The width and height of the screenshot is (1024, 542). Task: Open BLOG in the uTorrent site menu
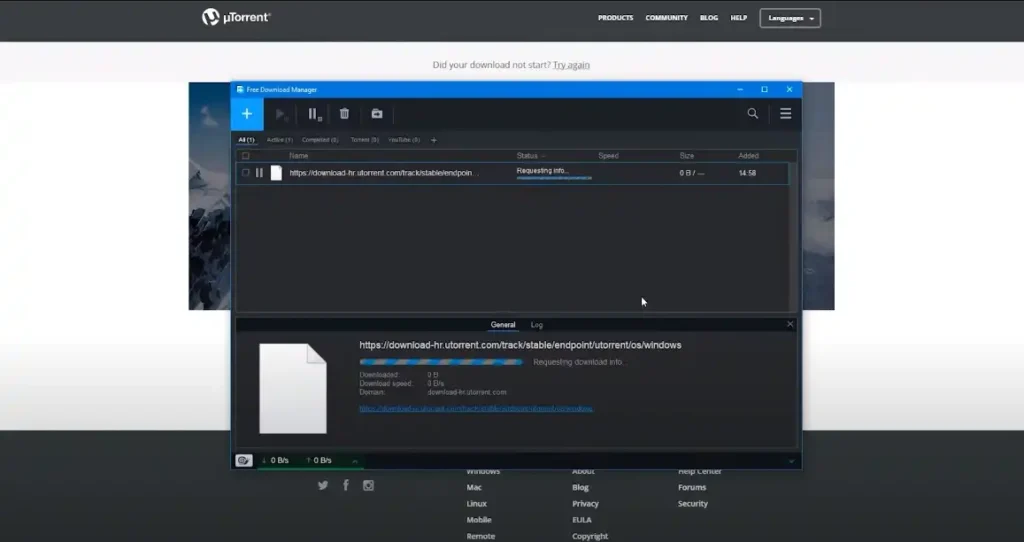pyautogui.click(x=709, y=18)
